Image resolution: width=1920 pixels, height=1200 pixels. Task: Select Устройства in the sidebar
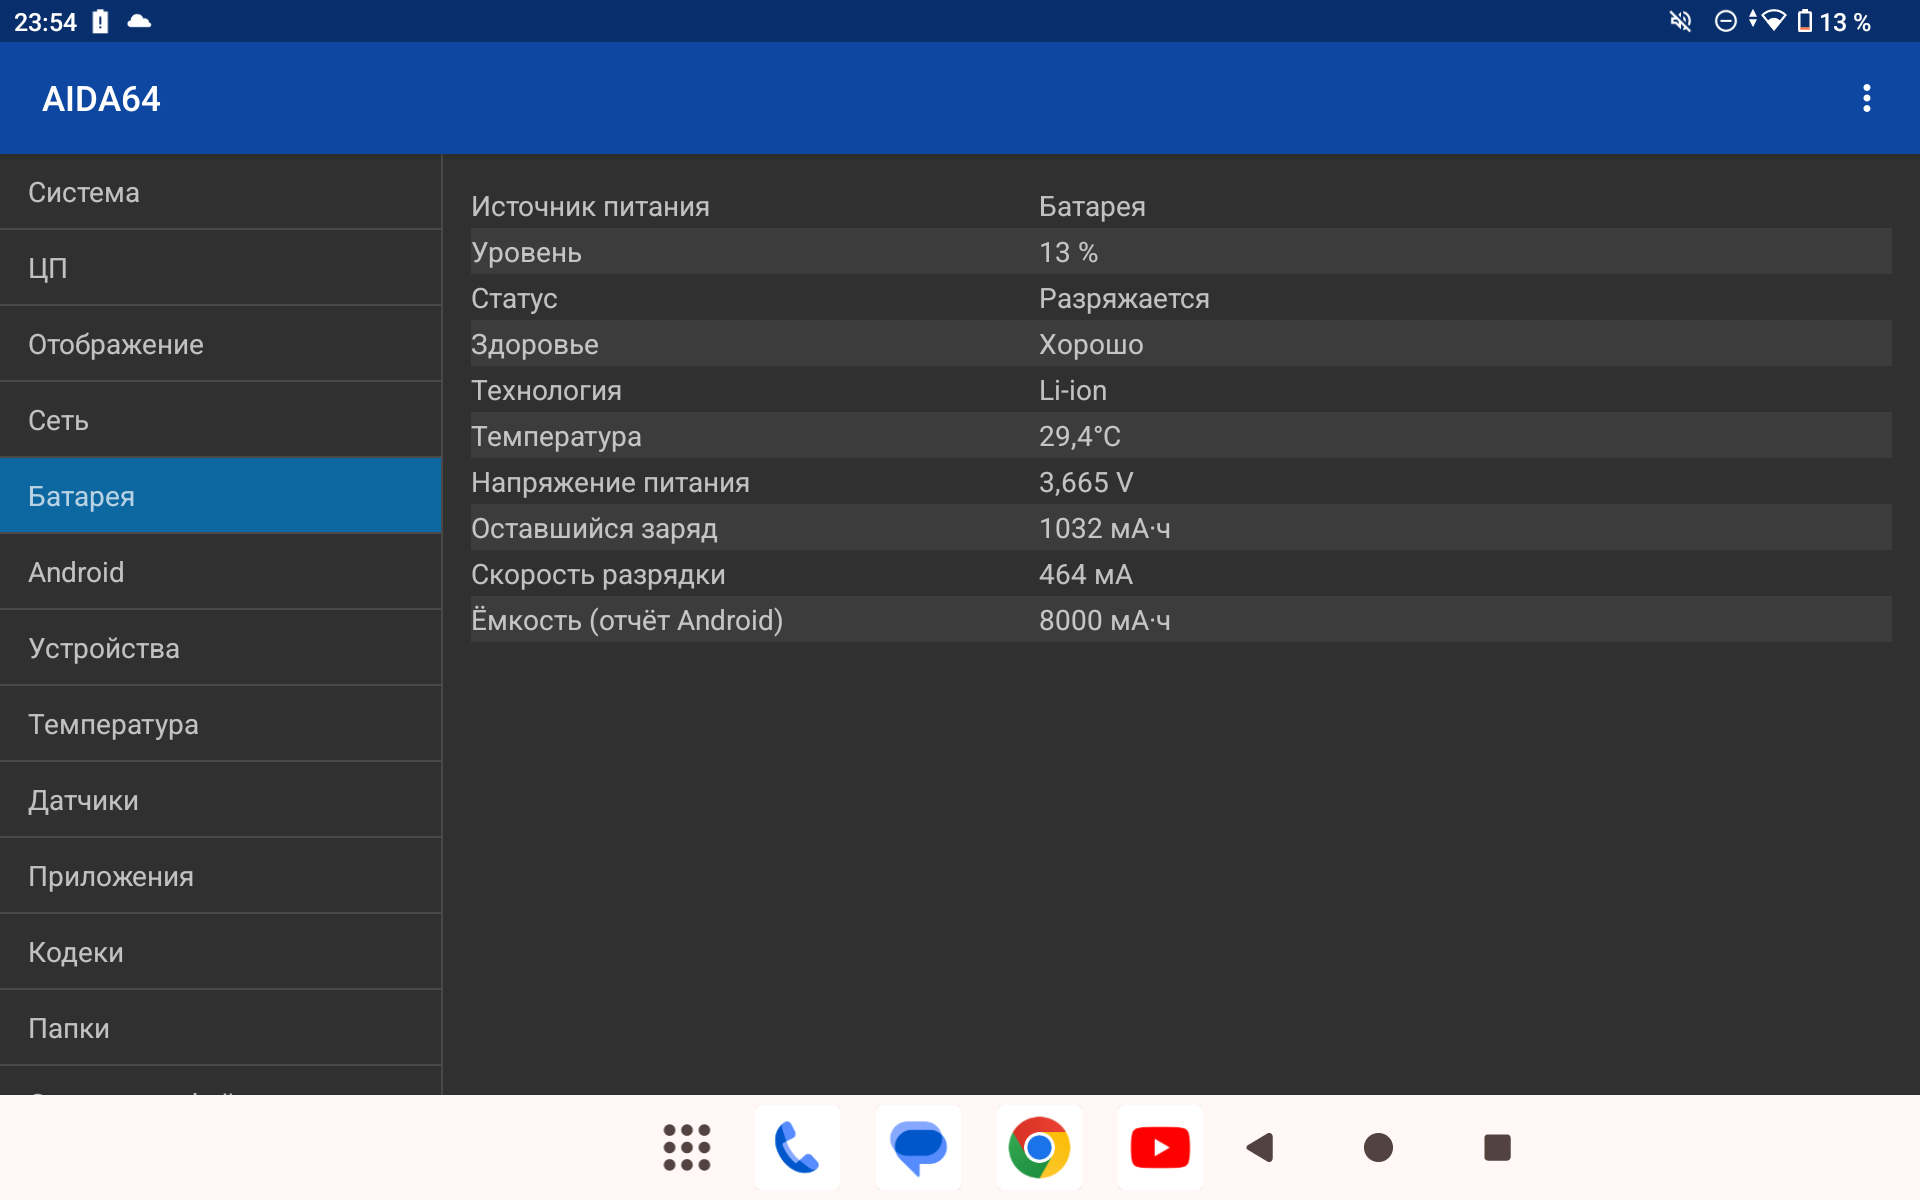click(220, 648)
